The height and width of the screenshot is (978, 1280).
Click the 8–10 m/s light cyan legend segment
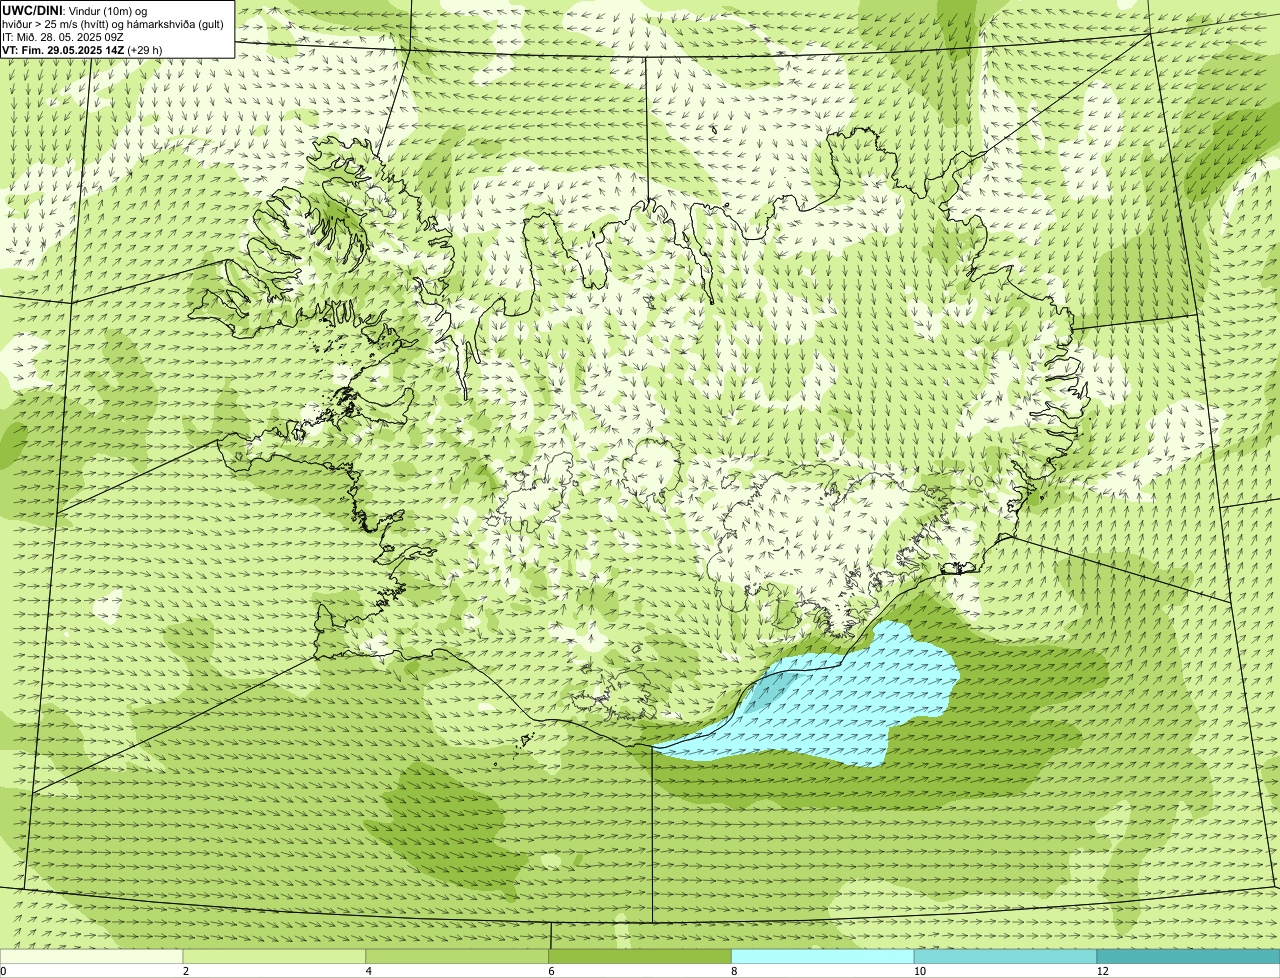(823, 957)
